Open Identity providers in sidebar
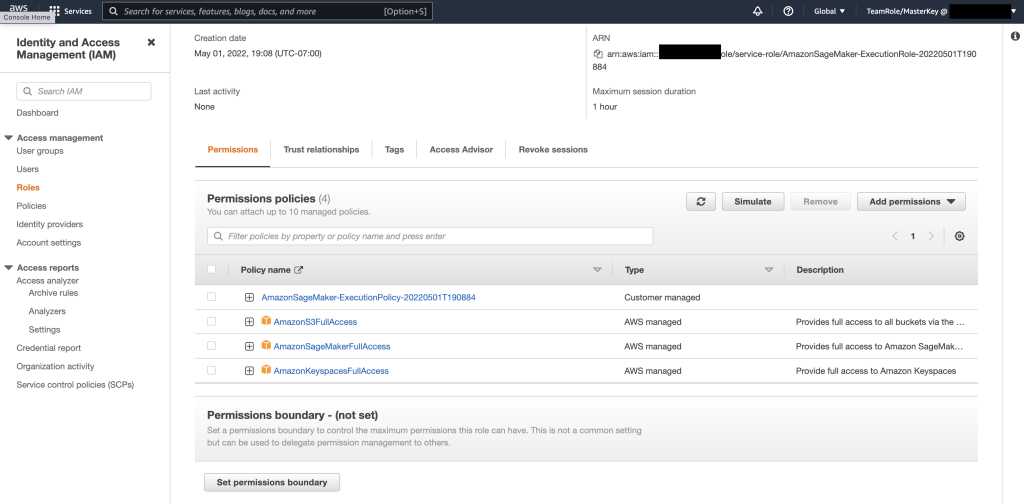 click(50, 224)
